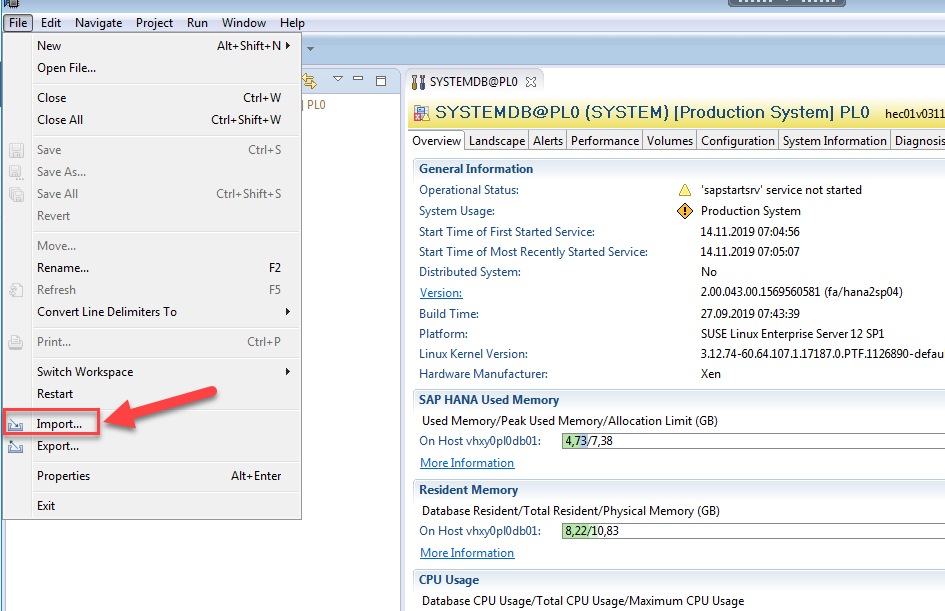Click the yellow link-with-editor arrows icon
945x611 pixels.
(x=308, y=81)
